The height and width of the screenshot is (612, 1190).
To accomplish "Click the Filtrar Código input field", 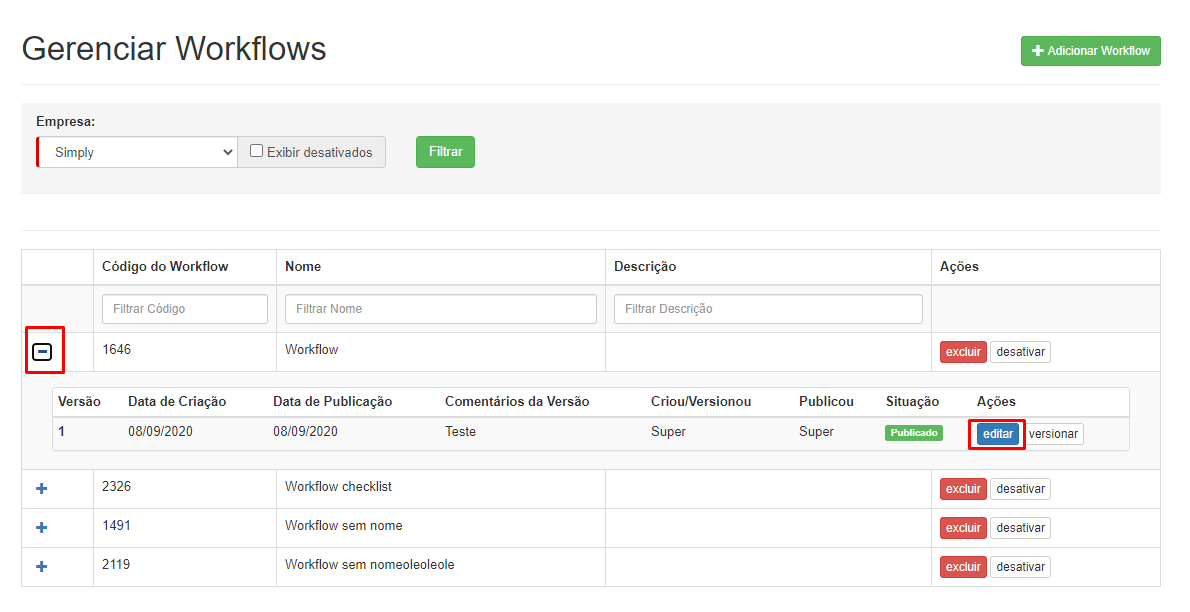I will pos(185,309).
